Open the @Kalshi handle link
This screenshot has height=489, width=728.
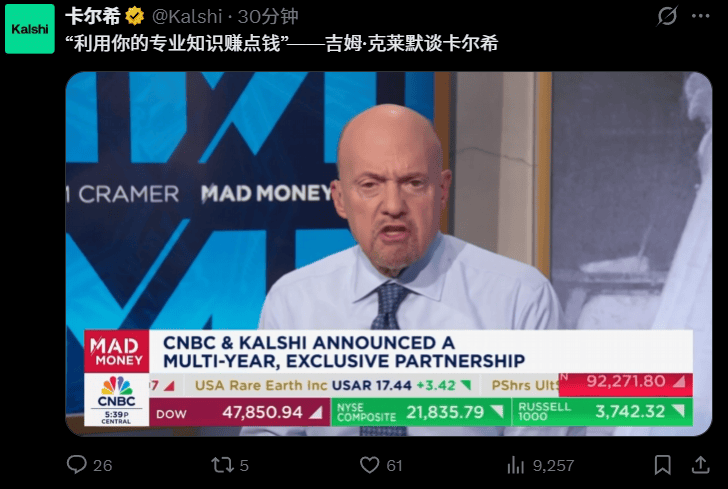[x=187, y=17]
